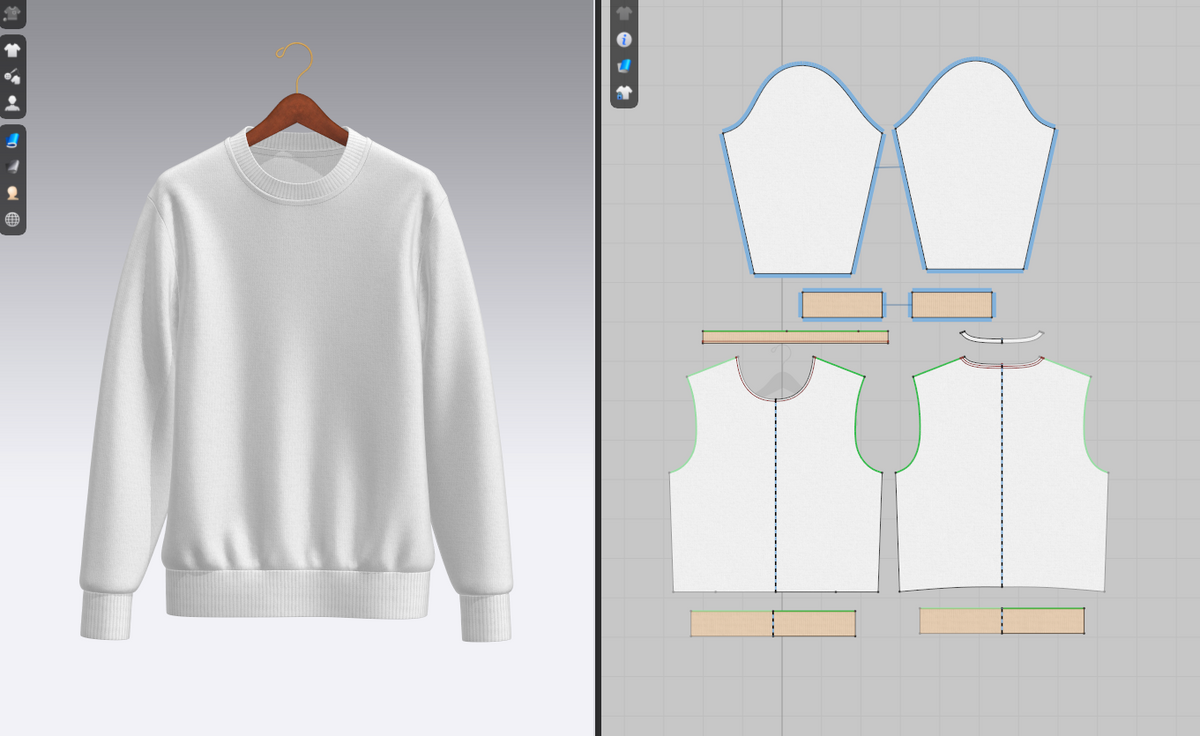Image resolution: width=1200 pixels, height=736 pixels.
Task: Show the 2D pattern information icon
Action: [x=624, y=40]
